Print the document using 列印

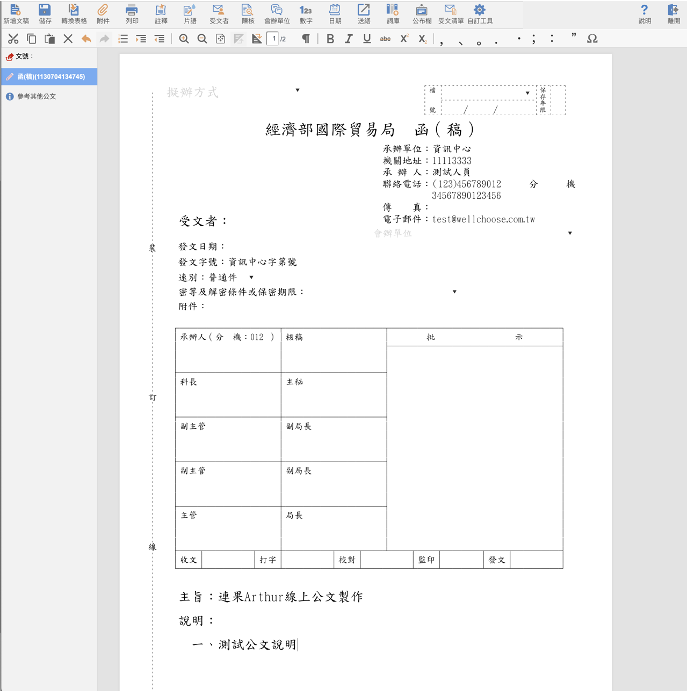[x=132, y=14]
